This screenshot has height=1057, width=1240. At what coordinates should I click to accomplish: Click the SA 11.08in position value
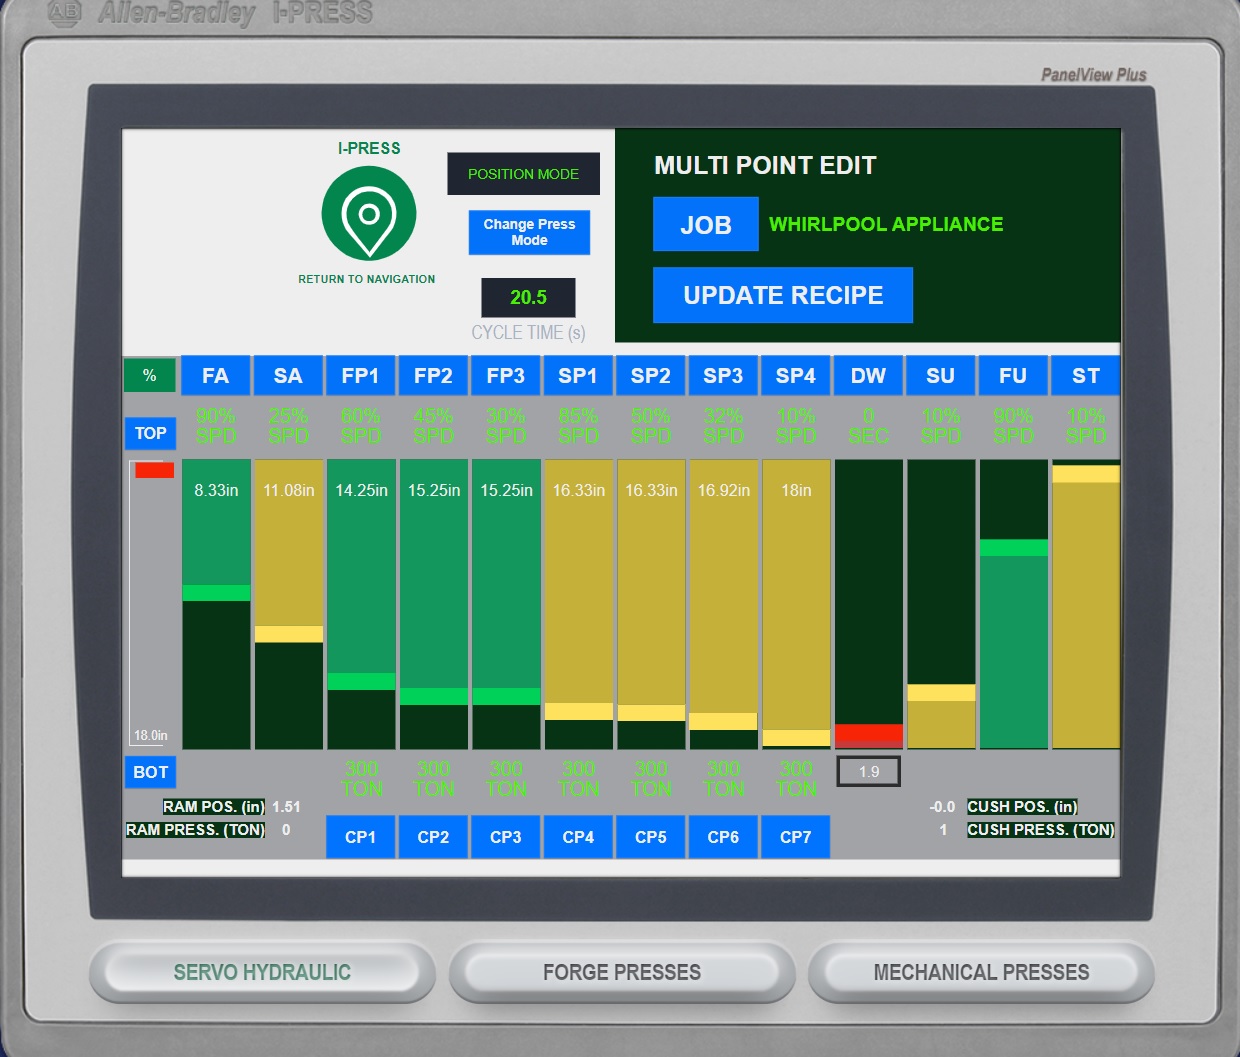289,490
